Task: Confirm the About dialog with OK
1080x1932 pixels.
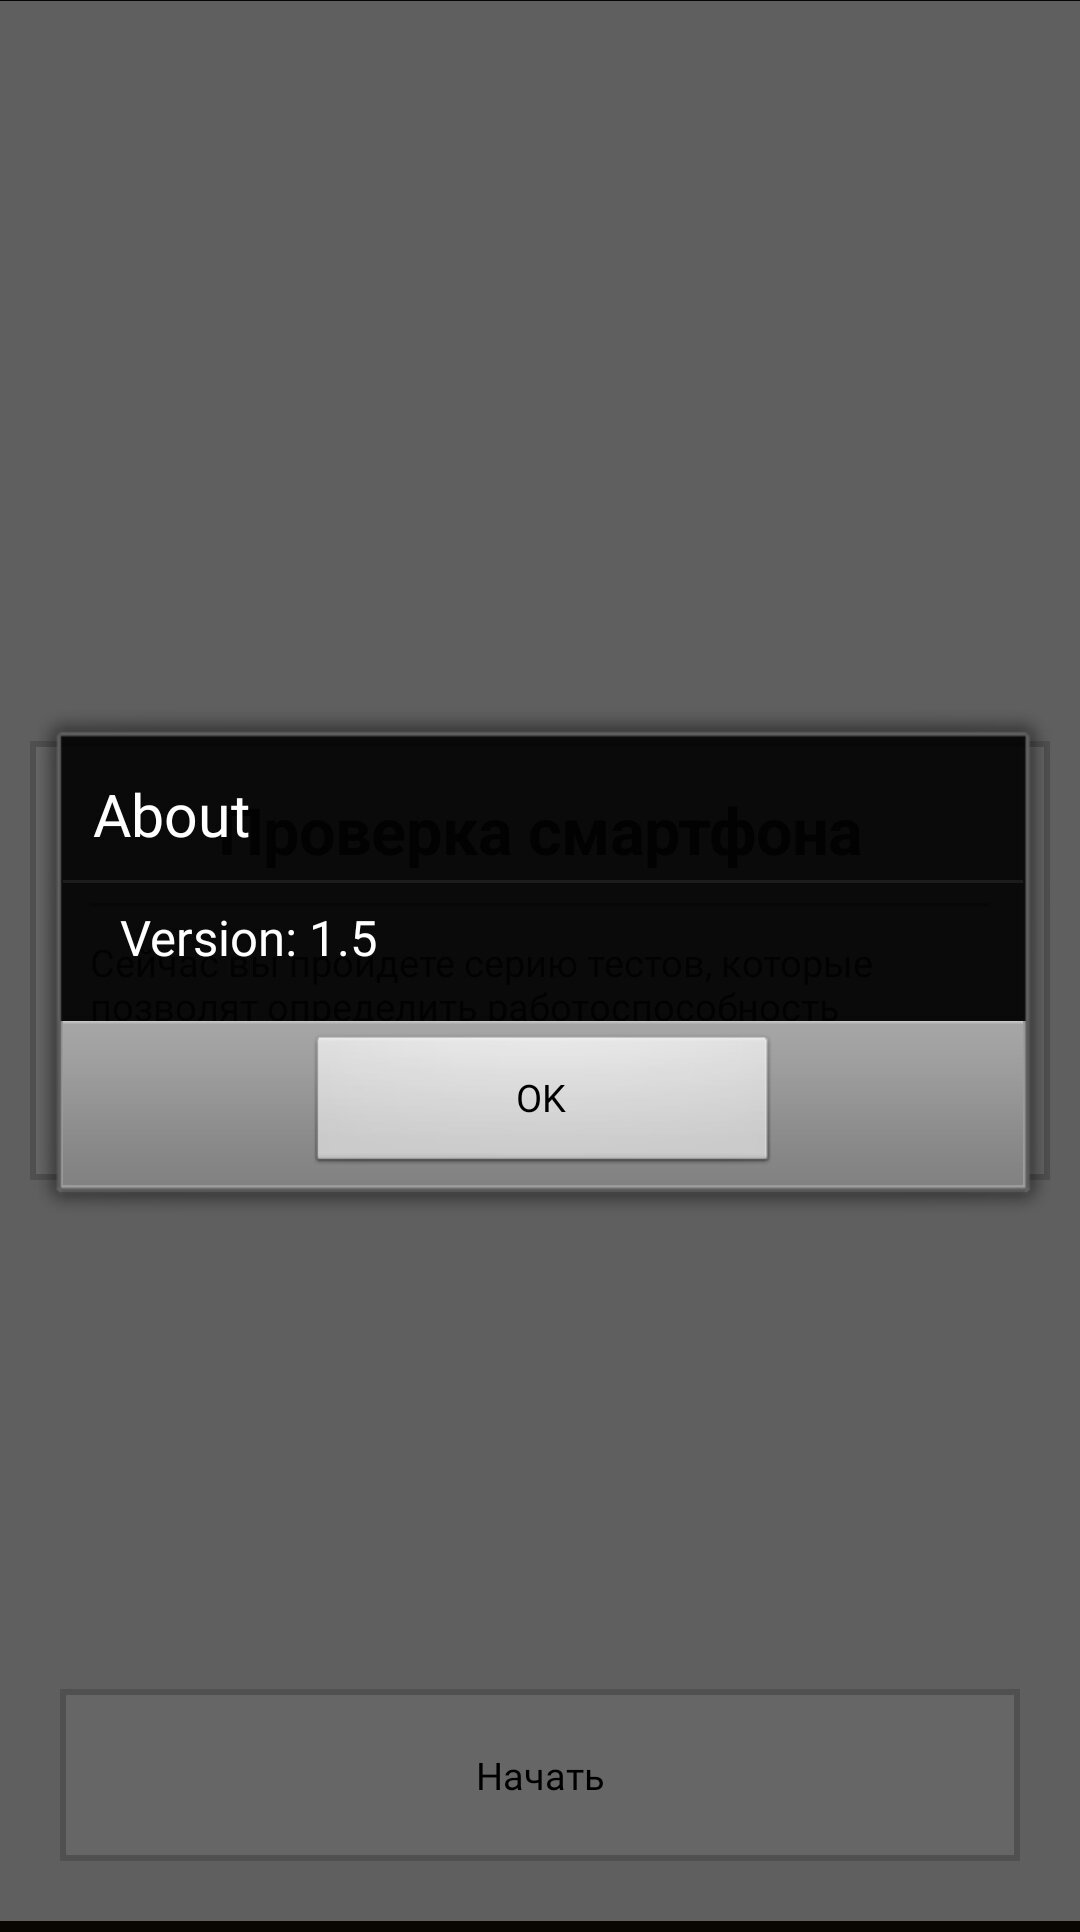Action: (541, 1098)
